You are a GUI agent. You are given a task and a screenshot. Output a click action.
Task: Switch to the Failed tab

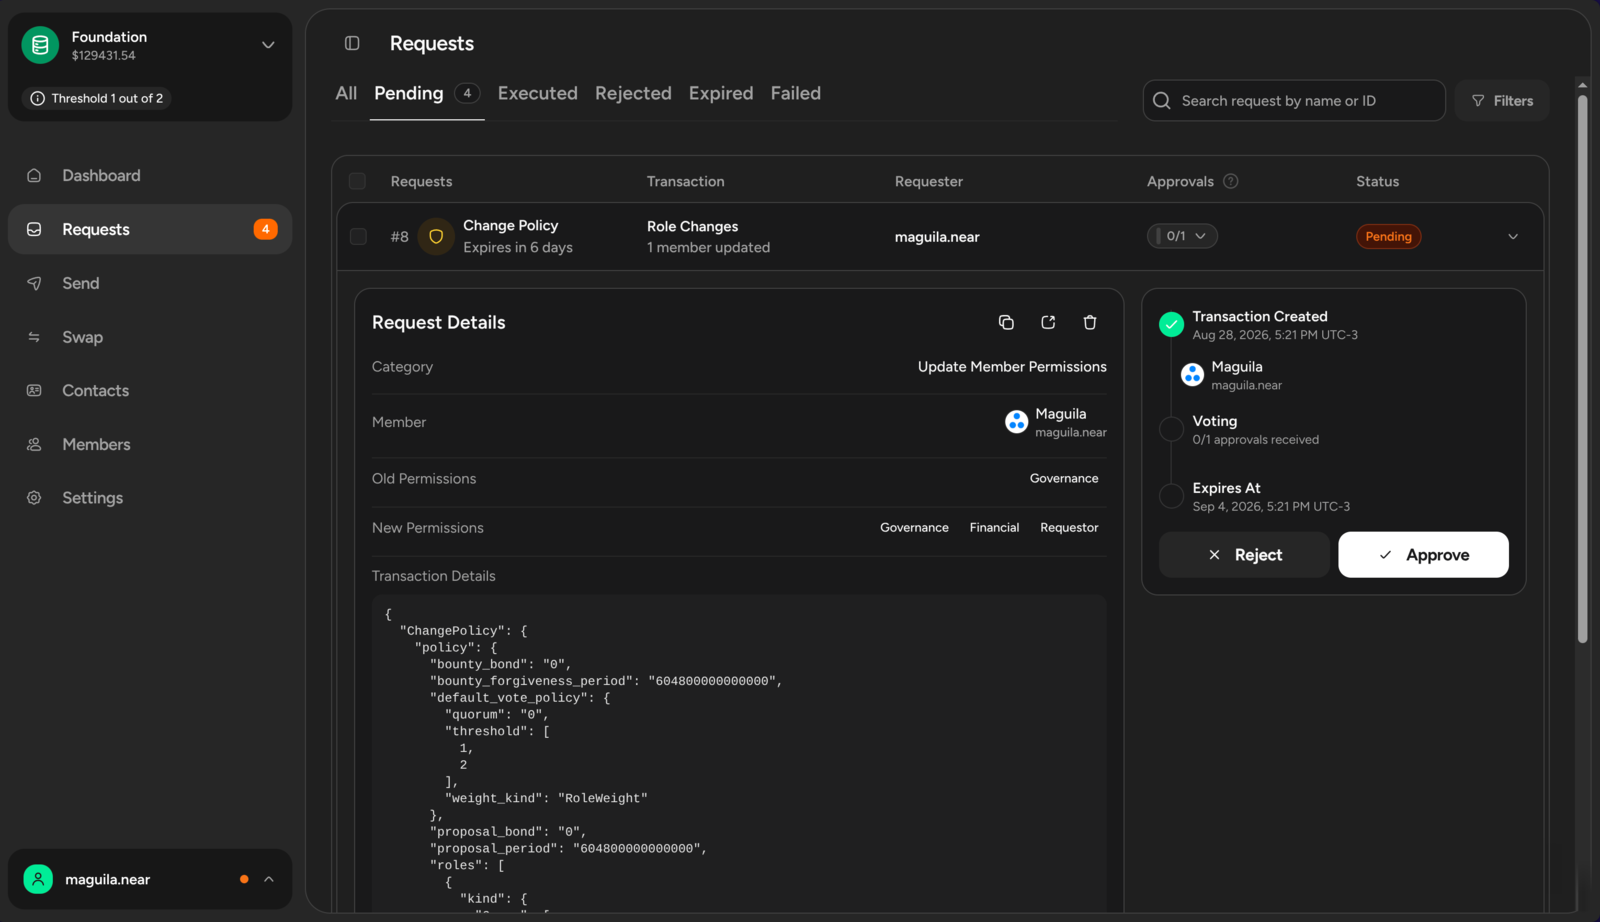click(796, 93)
